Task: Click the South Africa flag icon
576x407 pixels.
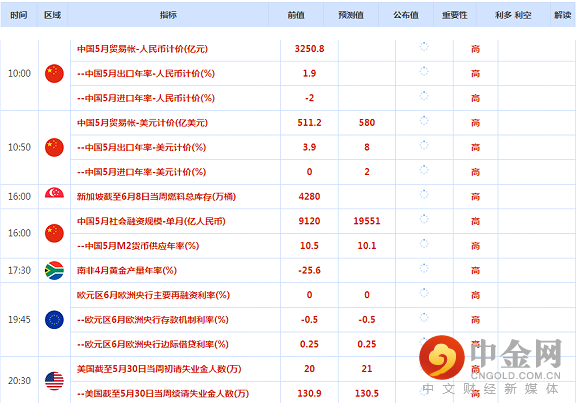Action: coord(54,270)
